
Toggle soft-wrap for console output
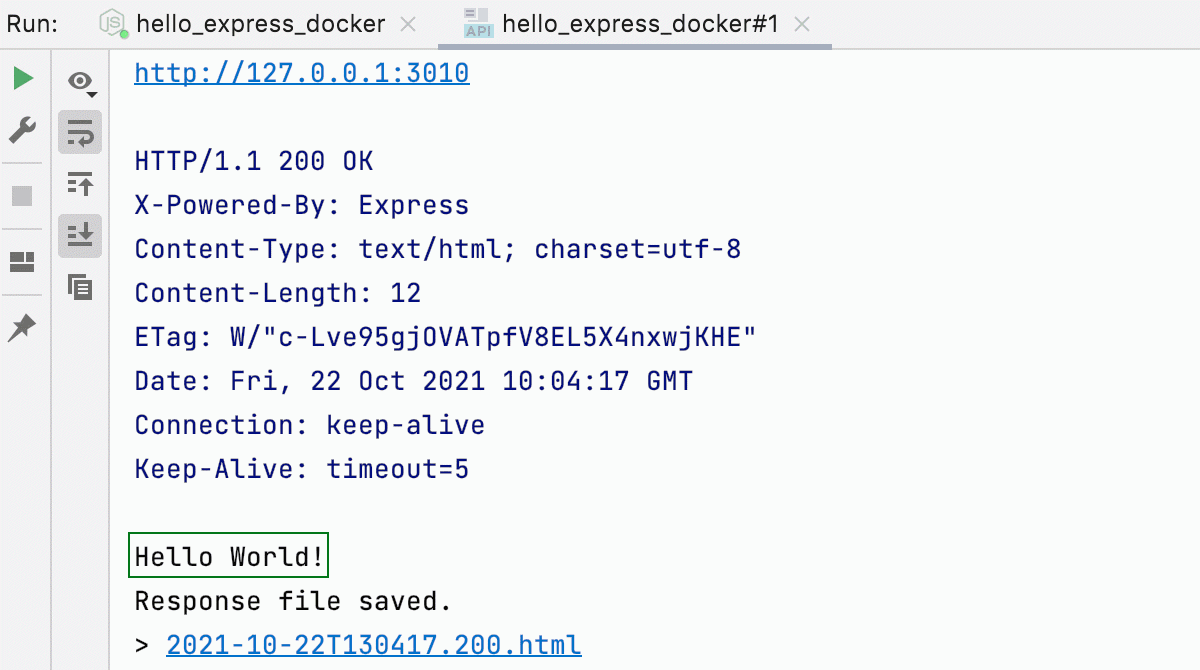click(x=80, y=132)
